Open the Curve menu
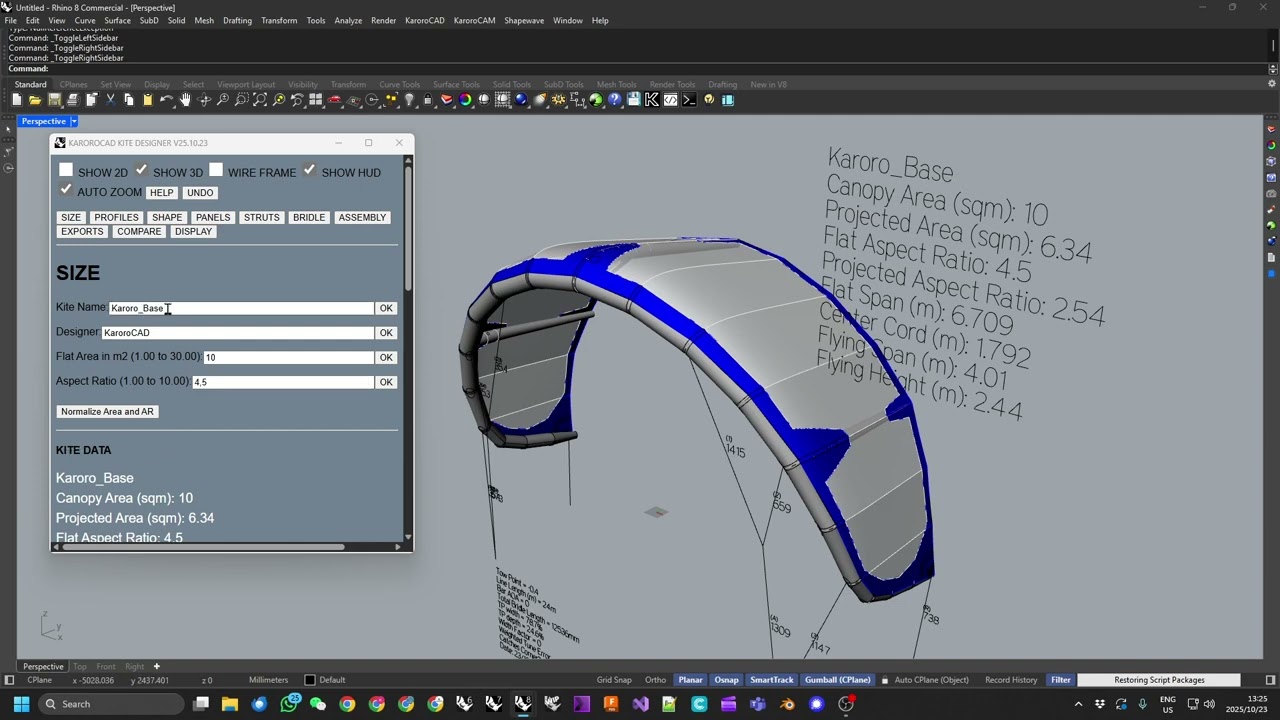1280x720 pixels. (85, 20)
